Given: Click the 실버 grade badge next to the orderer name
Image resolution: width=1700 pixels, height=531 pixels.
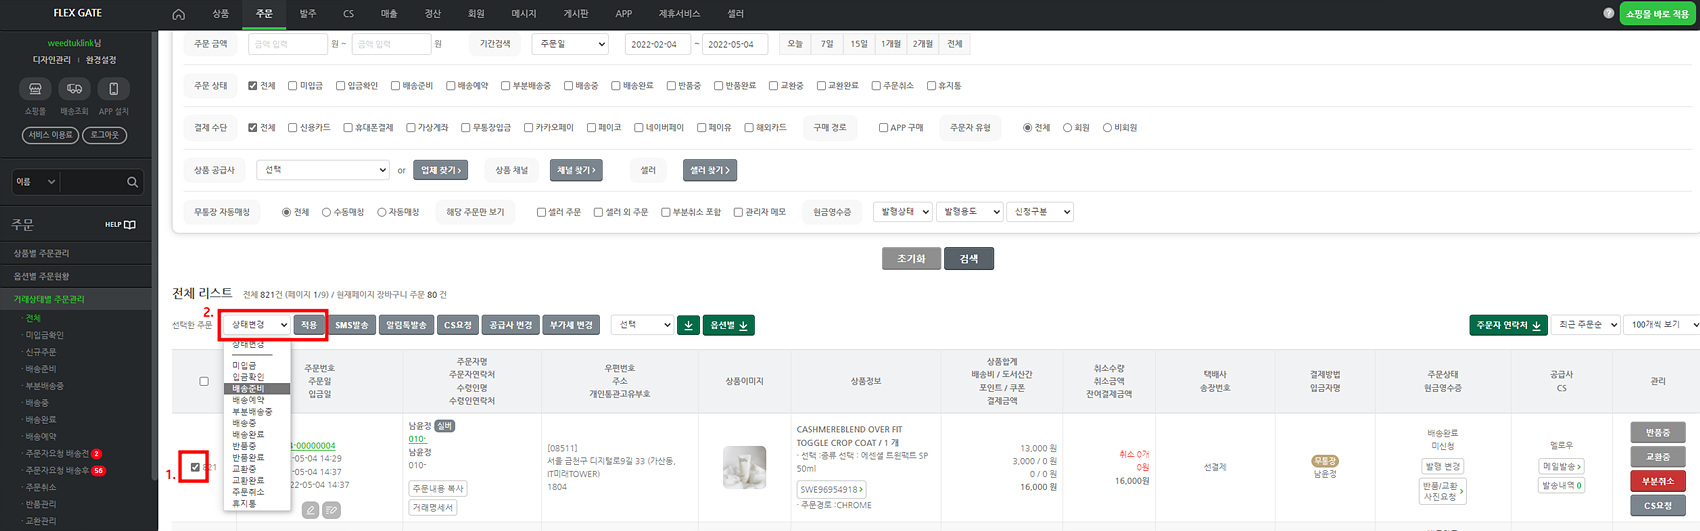Looking at the screenshot, I should click(x=444, y=426).
